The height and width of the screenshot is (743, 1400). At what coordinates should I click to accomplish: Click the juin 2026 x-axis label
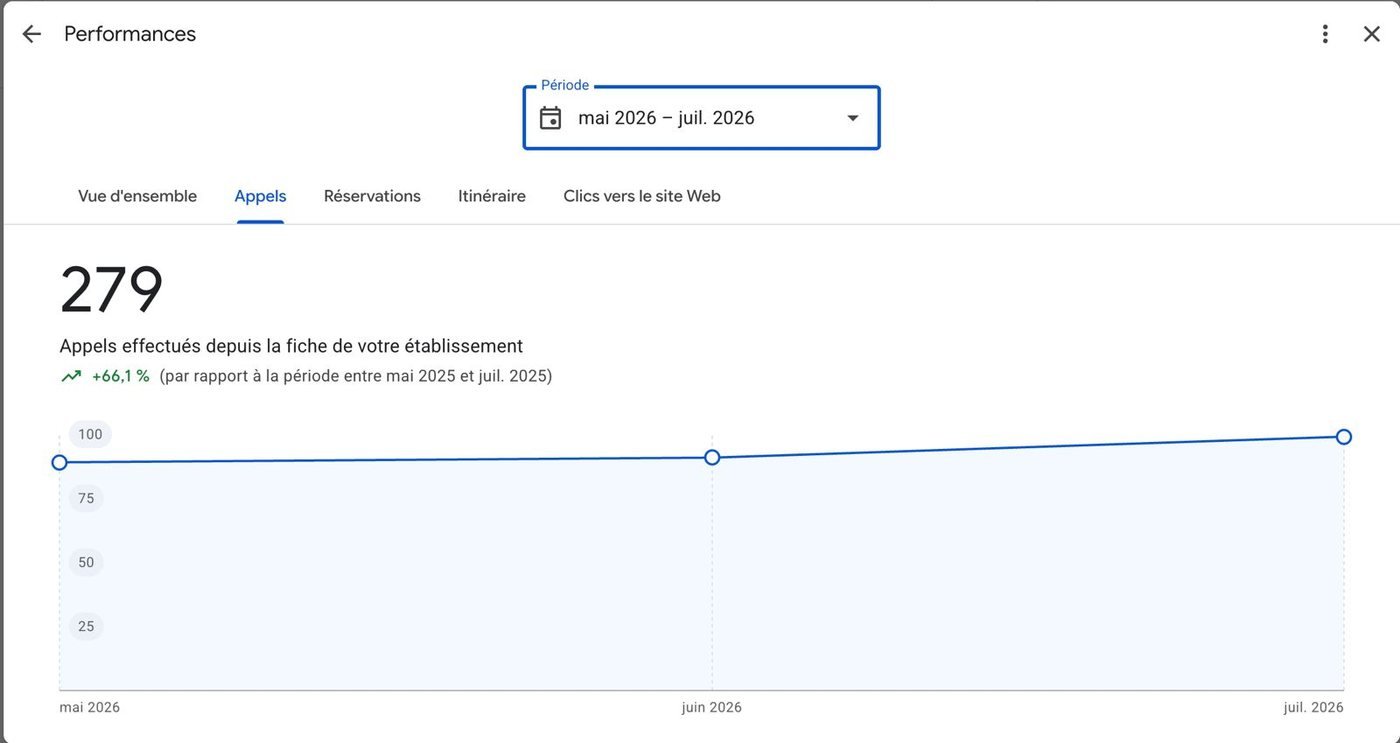(712, 707)
